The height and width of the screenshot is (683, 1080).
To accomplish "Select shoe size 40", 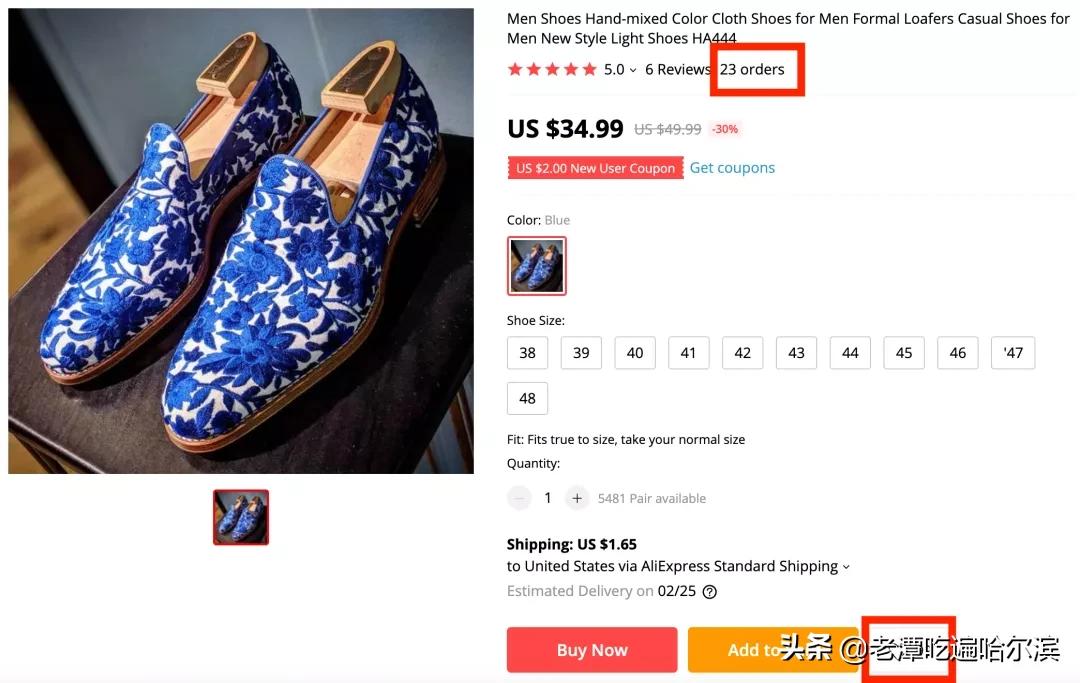I will [635, 353].
